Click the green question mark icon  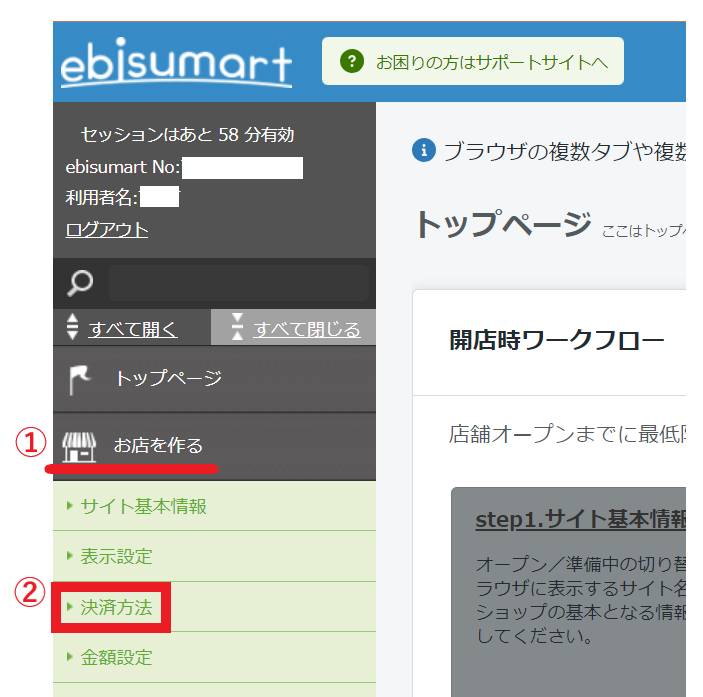tap(350, 62)
